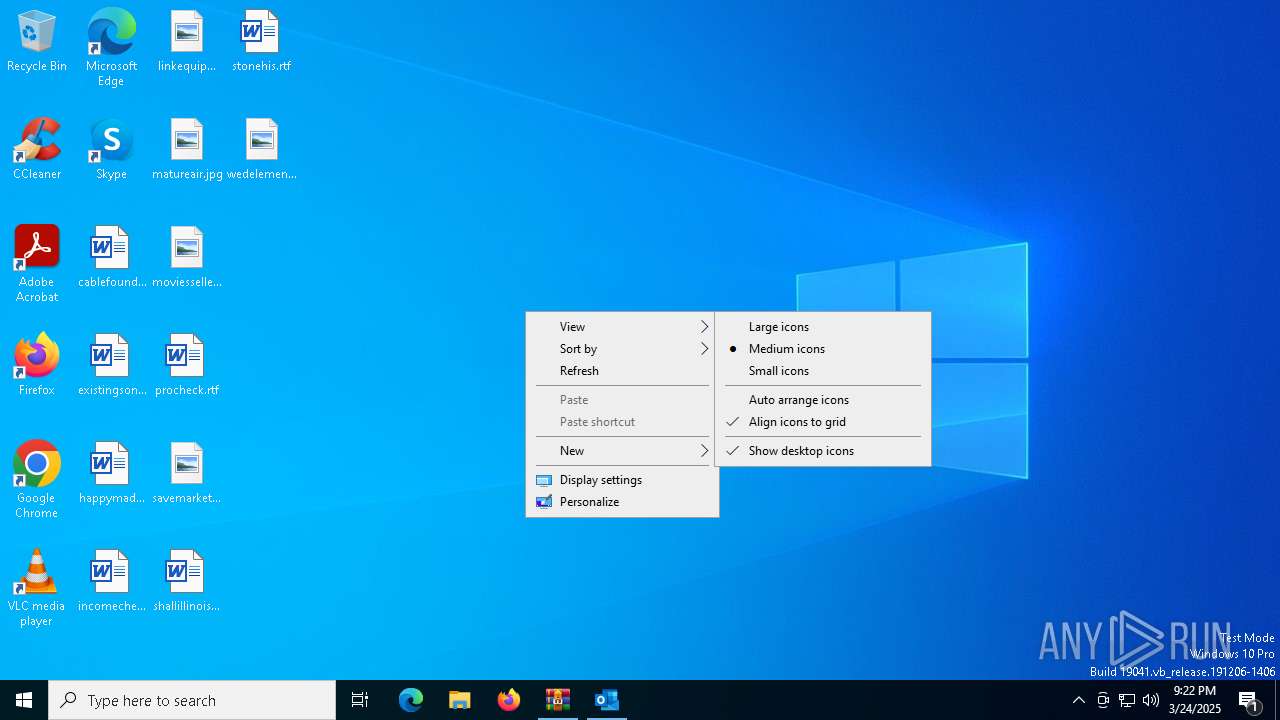Select the procheck.rtf document icon

(x=187, y=365)
